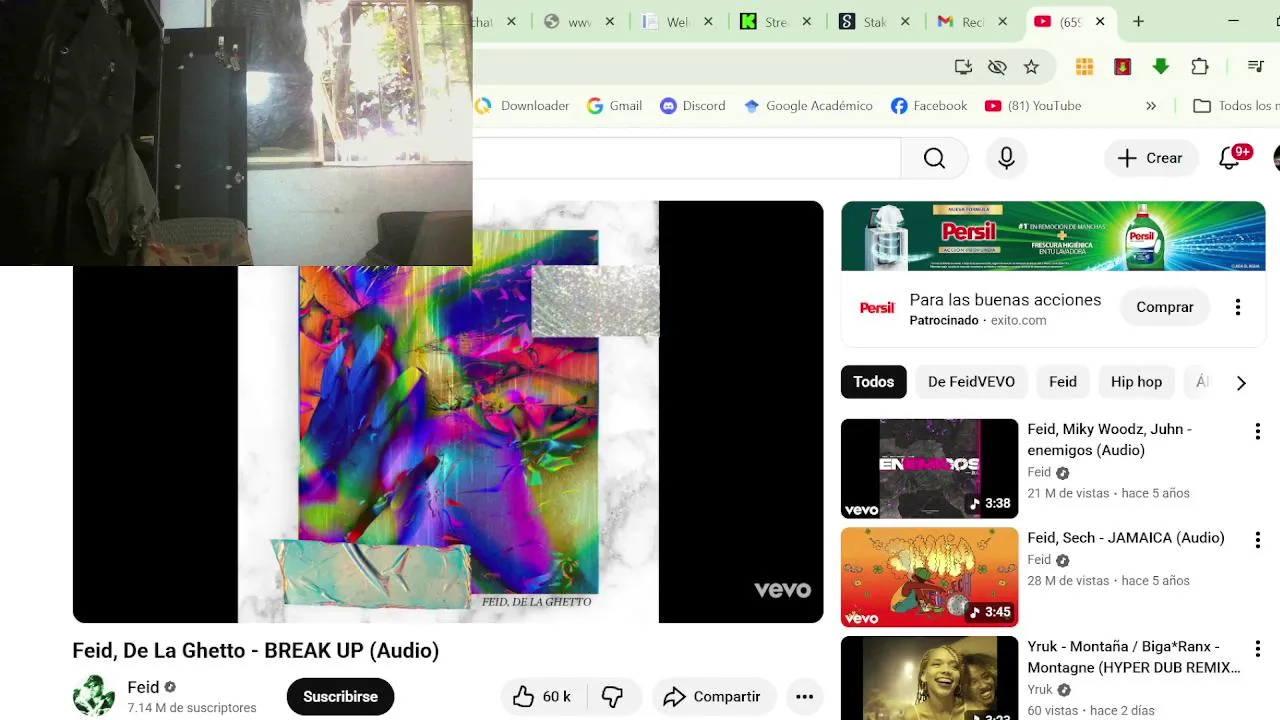This screenshot has width=1280, height=720.
Task: Click the green download arrow extension
Action: click(1160, 67)
